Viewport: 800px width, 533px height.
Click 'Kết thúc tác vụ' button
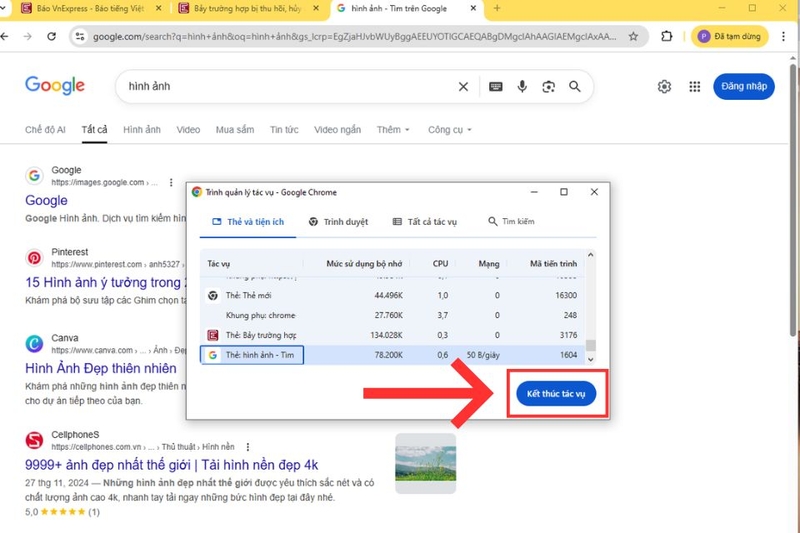pyautogui.click(x=556, y=394)
